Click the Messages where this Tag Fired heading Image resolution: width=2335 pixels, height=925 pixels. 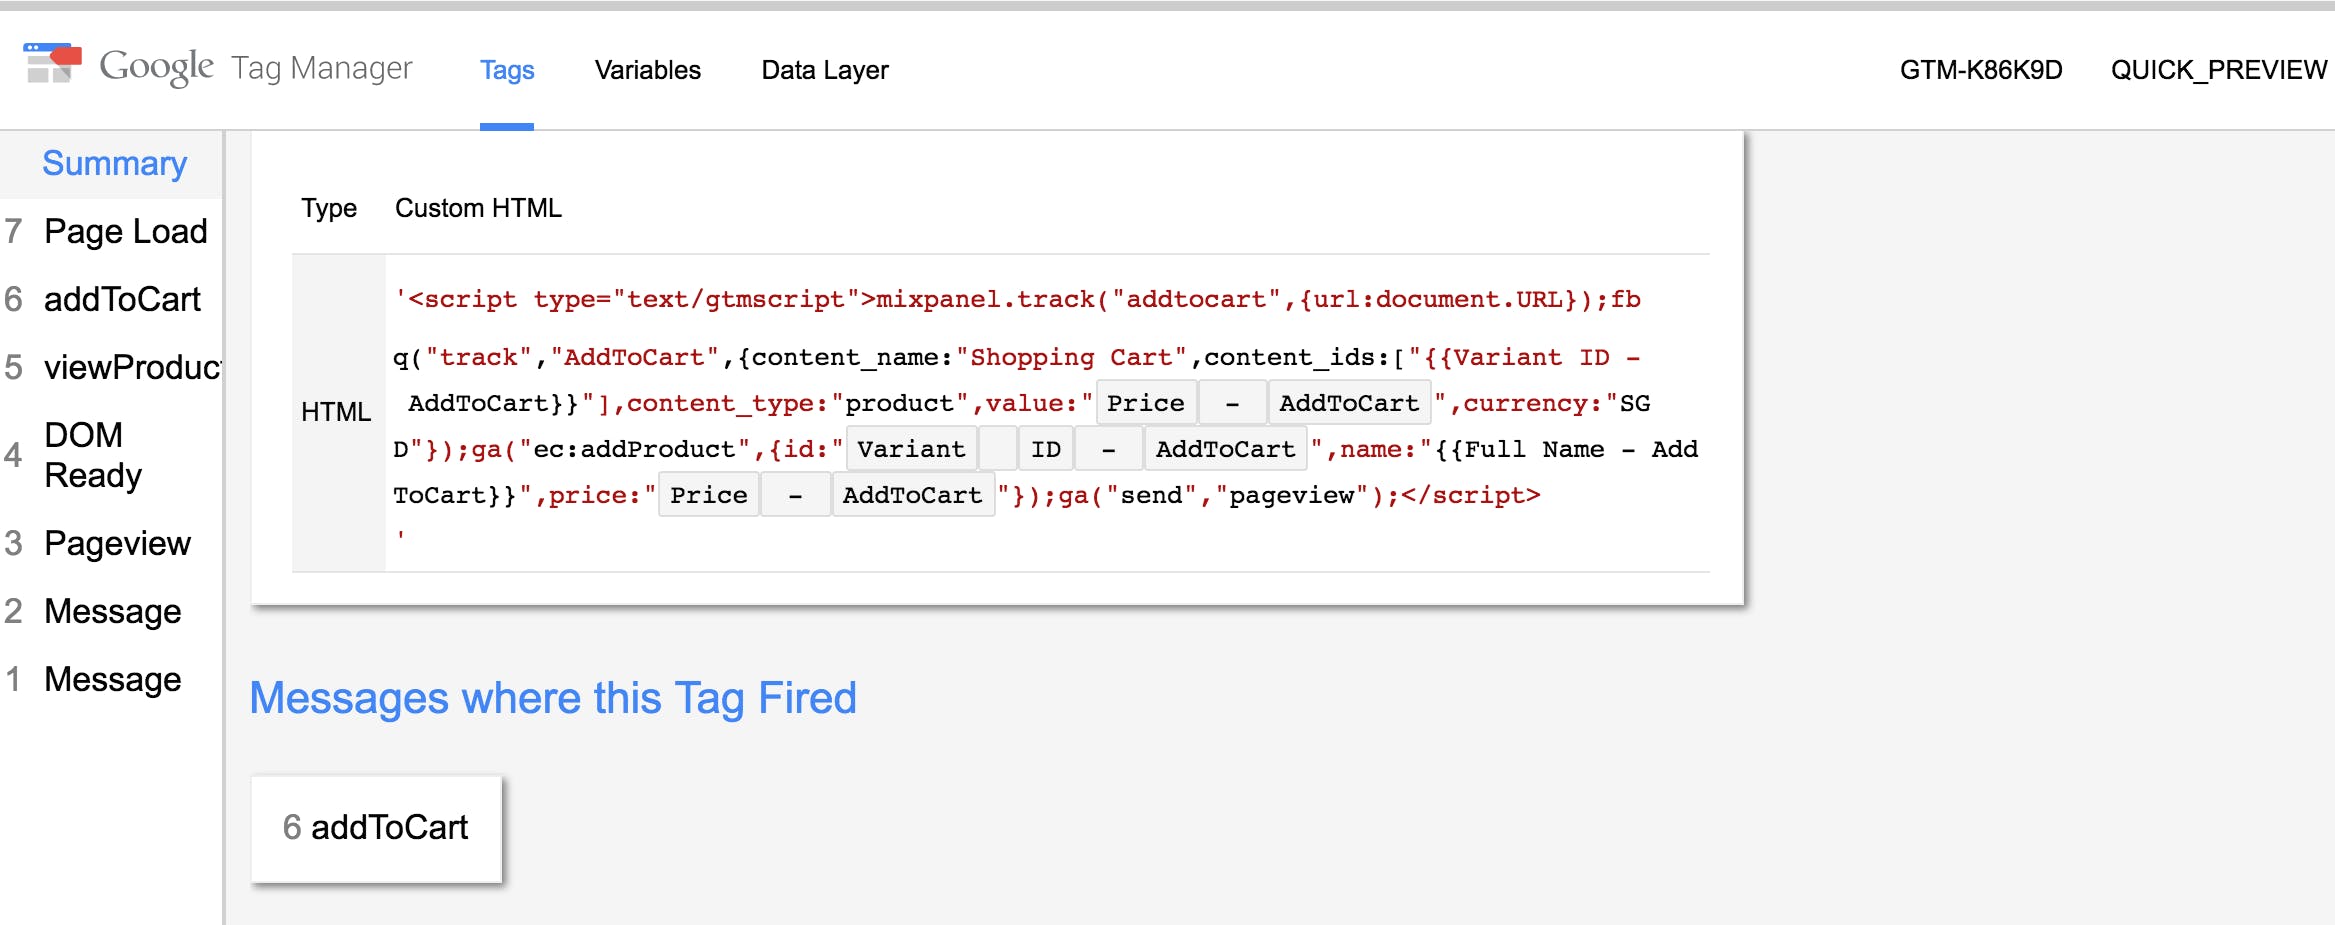point(553,698)
